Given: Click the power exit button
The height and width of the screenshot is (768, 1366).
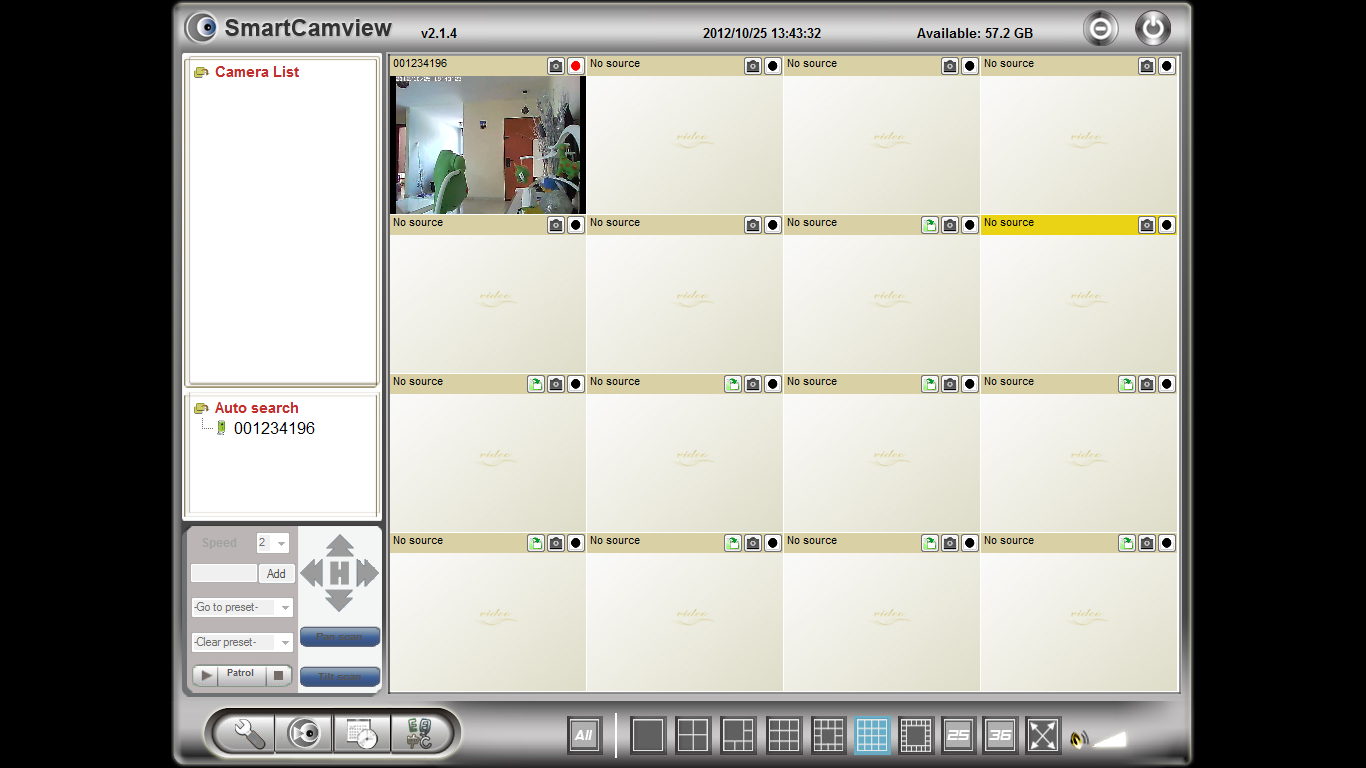Looking at the screenshot, I should 1153,28.
